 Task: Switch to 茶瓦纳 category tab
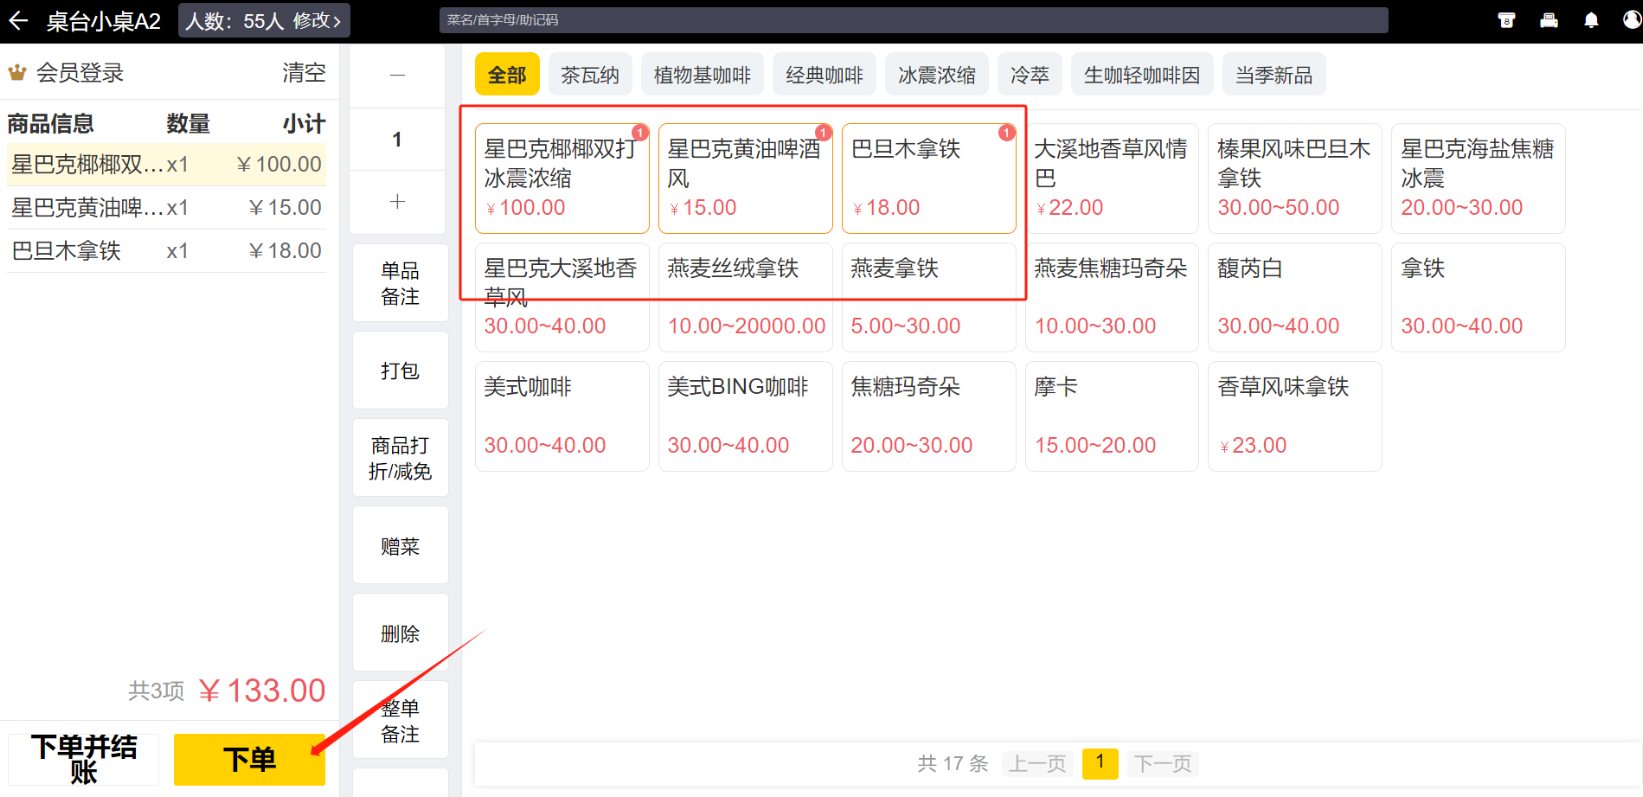(590, 75)
